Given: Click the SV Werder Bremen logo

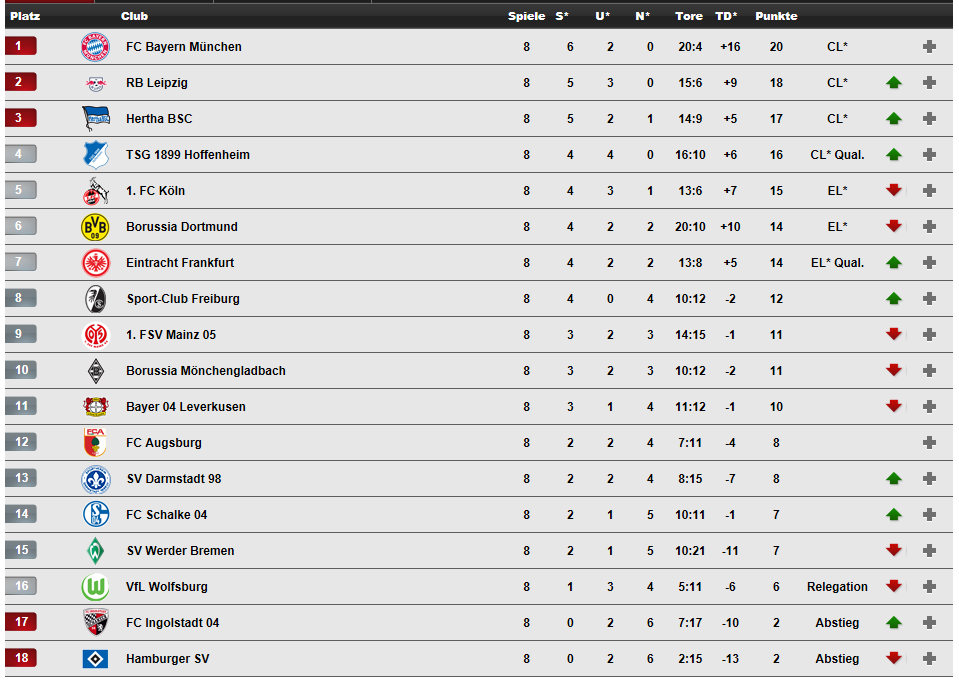Looking at the screenshot, I should click(x=95, y=551).
